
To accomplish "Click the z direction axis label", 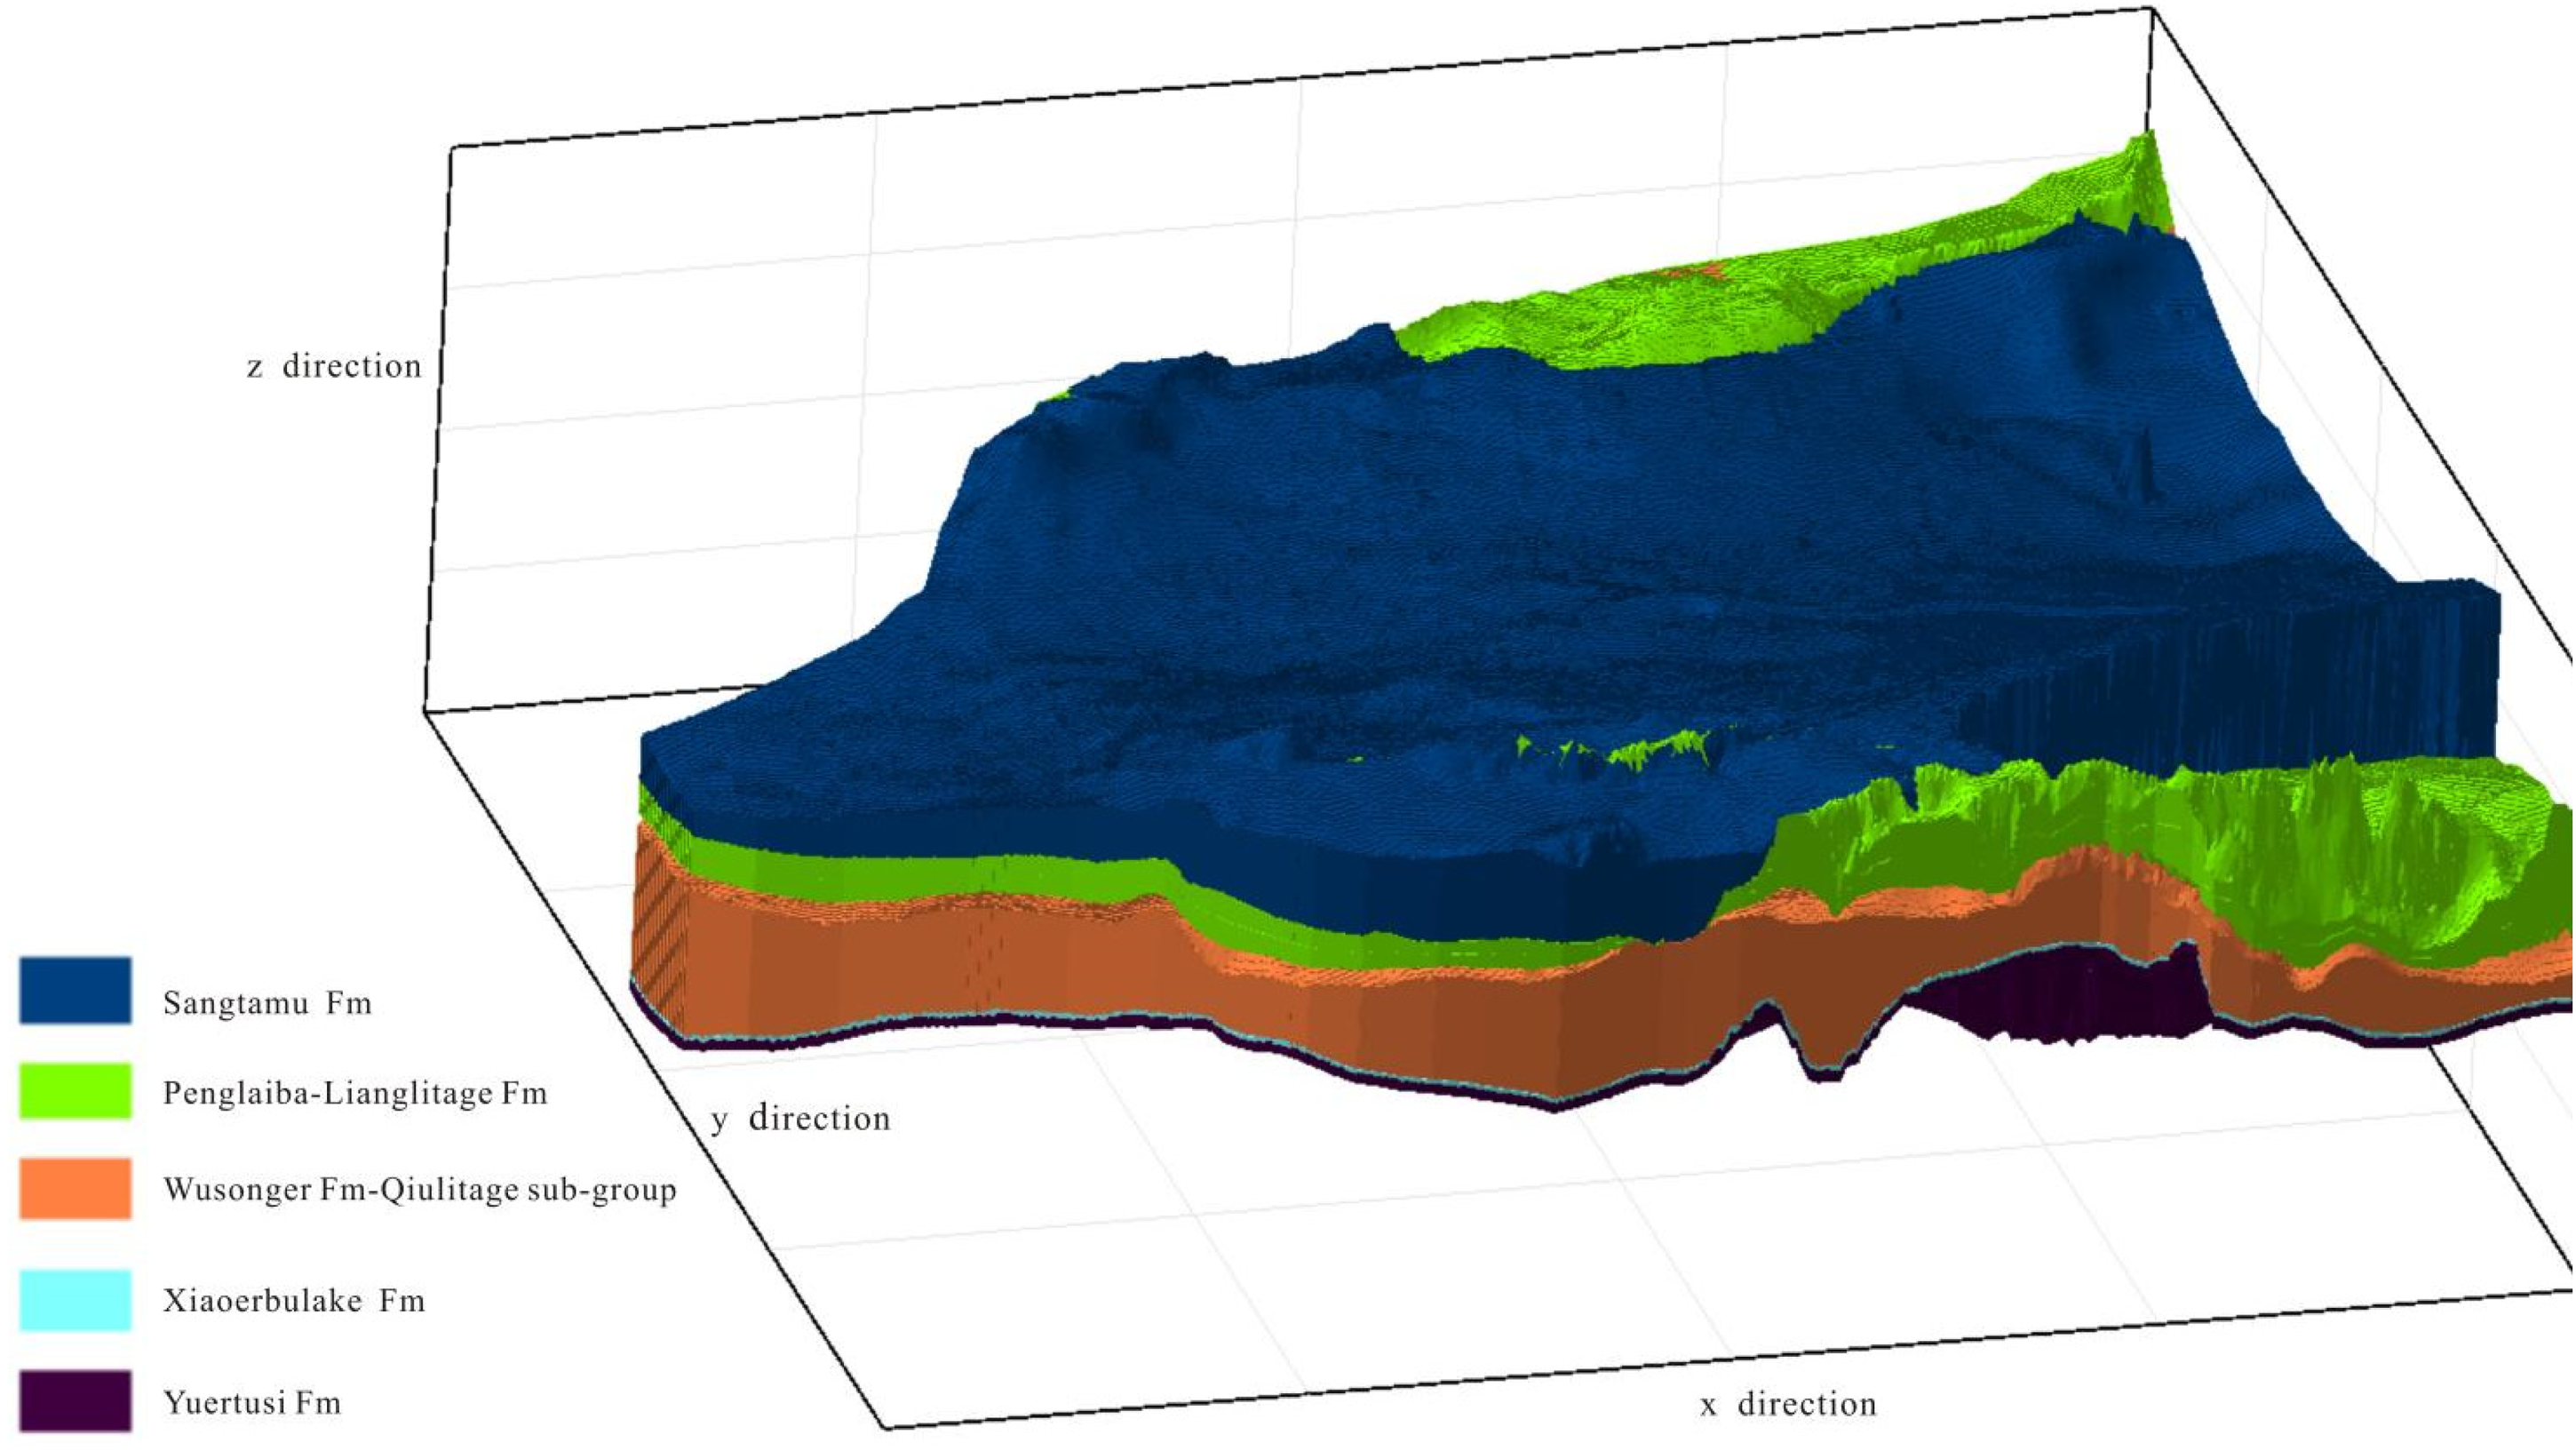I will coord(334,366).
